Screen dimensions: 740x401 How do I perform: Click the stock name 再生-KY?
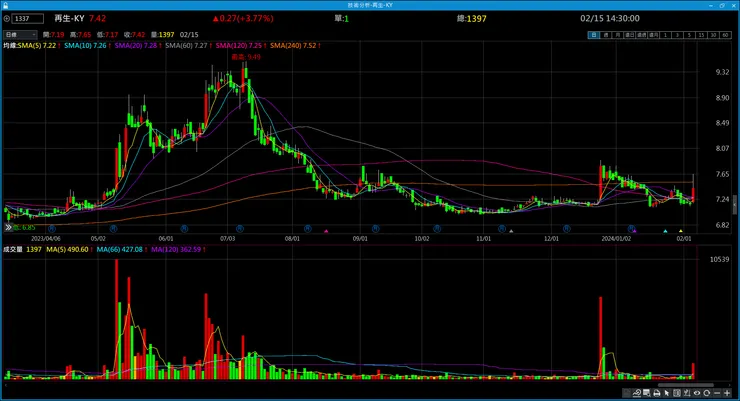tap(69, 18)
